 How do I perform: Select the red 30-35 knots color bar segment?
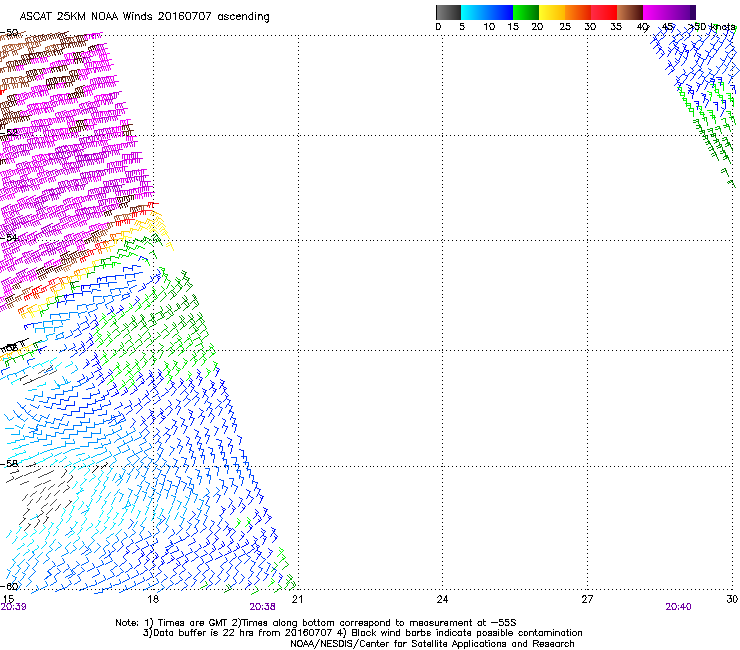(x=604, y=12)
